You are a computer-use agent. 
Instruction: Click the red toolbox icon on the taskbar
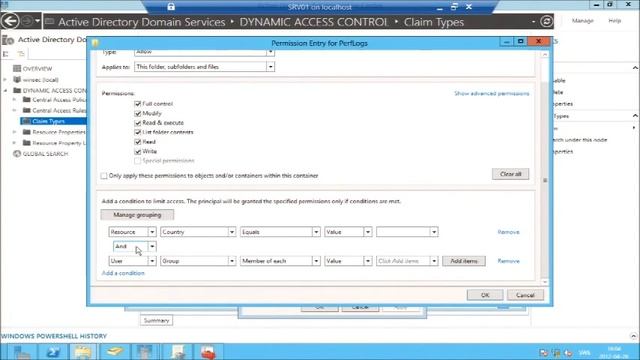(x=208, y=352)
